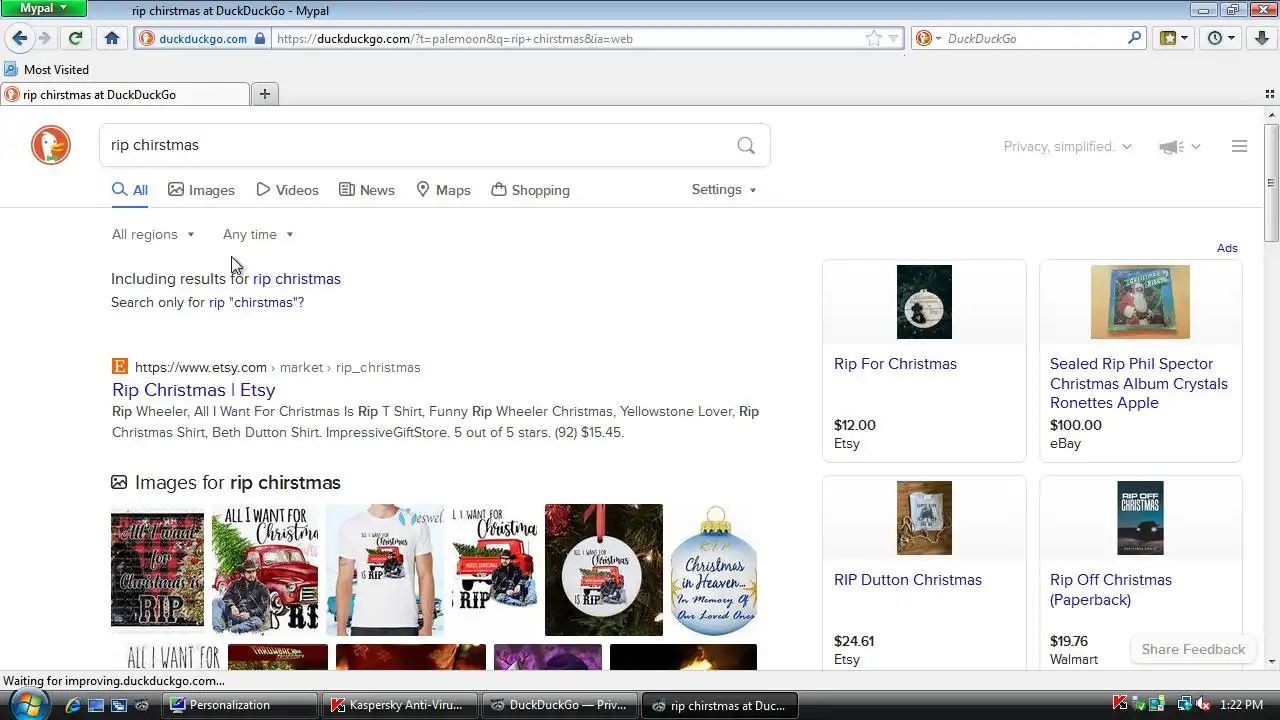
Task: Open the Windows Start orb
Action: click(28, 704)
